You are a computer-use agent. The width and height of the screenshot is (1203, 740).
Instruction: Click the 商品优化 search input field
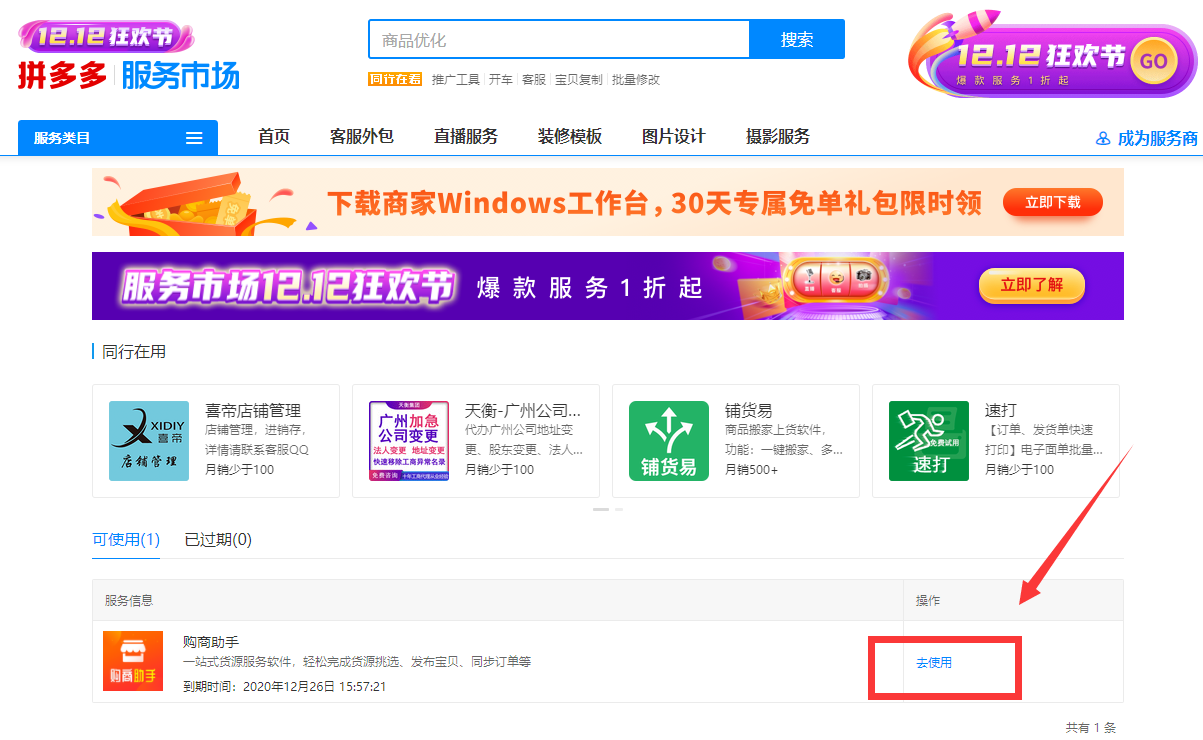[x=559, y=40]
